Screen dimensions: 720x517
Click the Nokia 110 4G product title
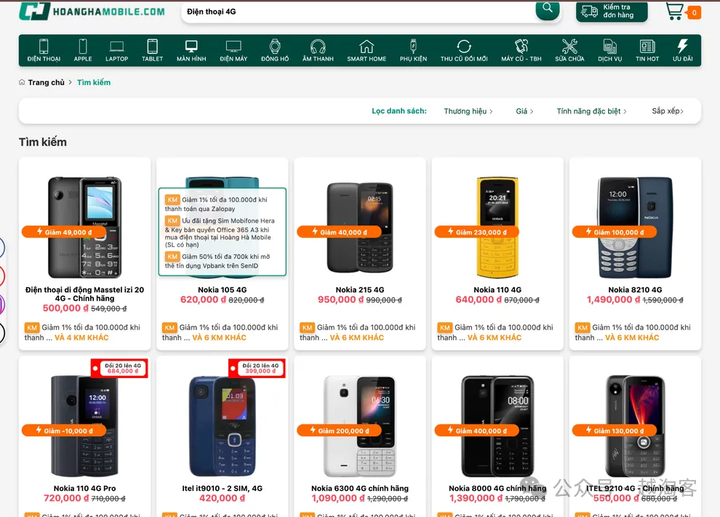pyautogui.click(x=497, y=290)
